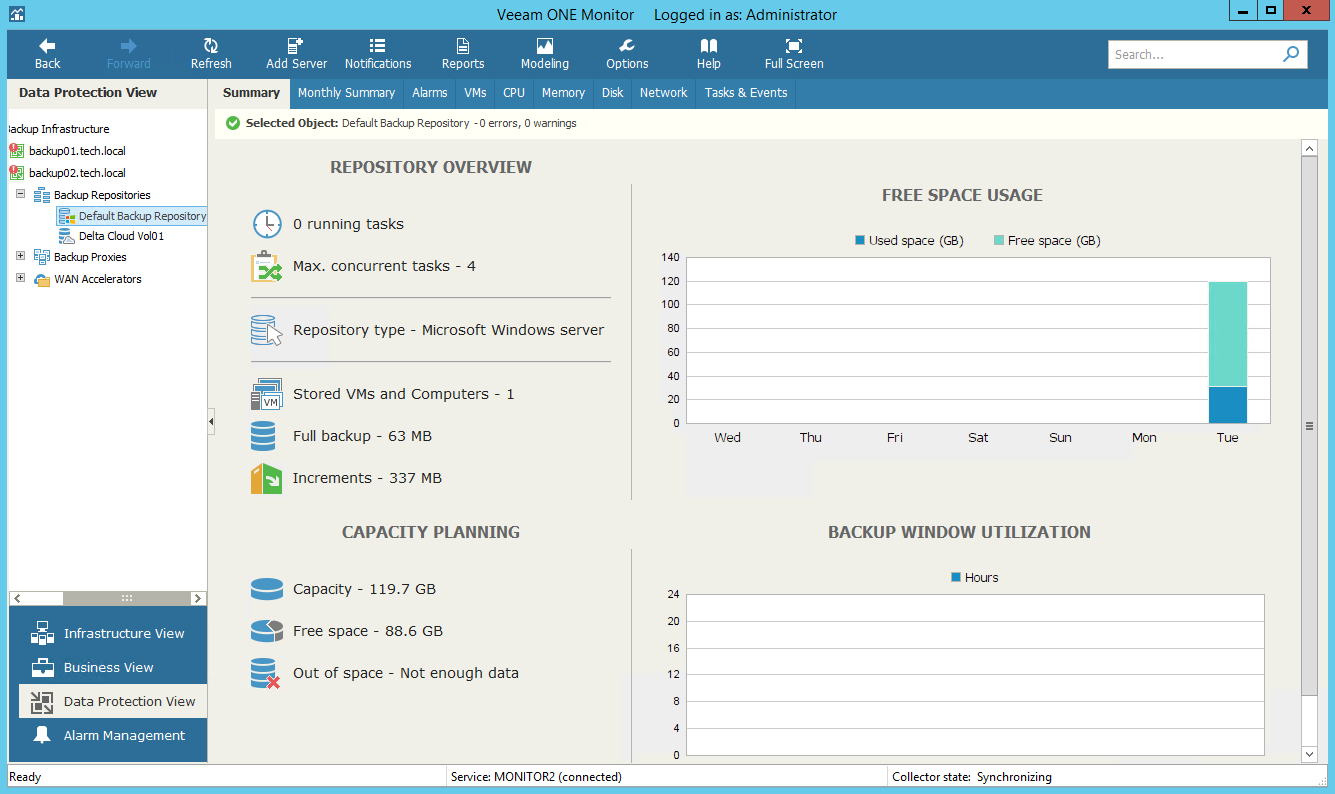Click Tuesday's used space bar segment
This screenshot has width=1335, height=794.
click(1227, 405)
